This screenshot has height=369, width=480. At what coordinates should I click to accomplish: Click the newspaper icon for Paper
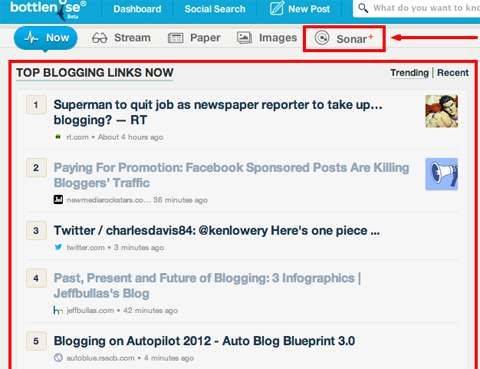tap(176, 38)
